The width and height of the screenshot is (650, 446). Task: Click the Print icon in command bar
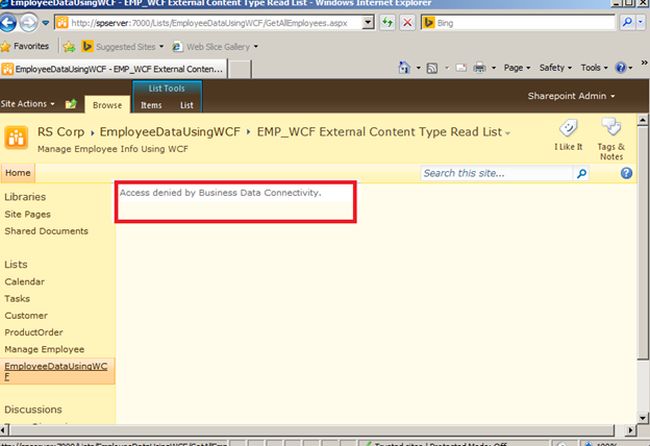(x=479, y=68)
